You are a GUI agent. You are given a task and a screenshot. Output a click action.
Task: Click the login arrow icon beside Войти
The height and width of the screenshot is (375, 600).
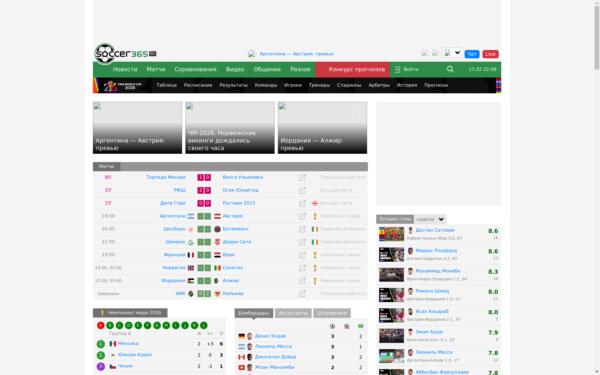(x=397, y=69)
